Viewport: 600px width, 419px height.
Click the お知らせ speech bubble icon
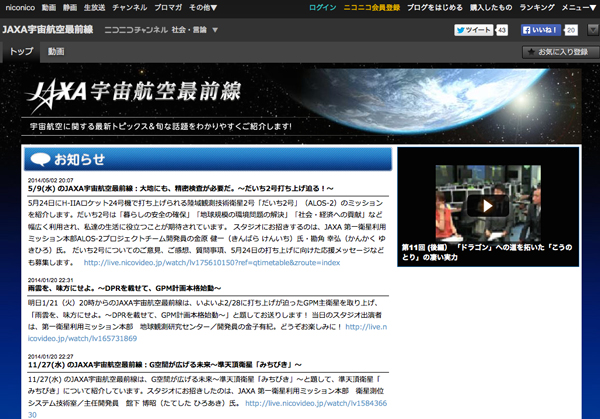click(39, 159)
